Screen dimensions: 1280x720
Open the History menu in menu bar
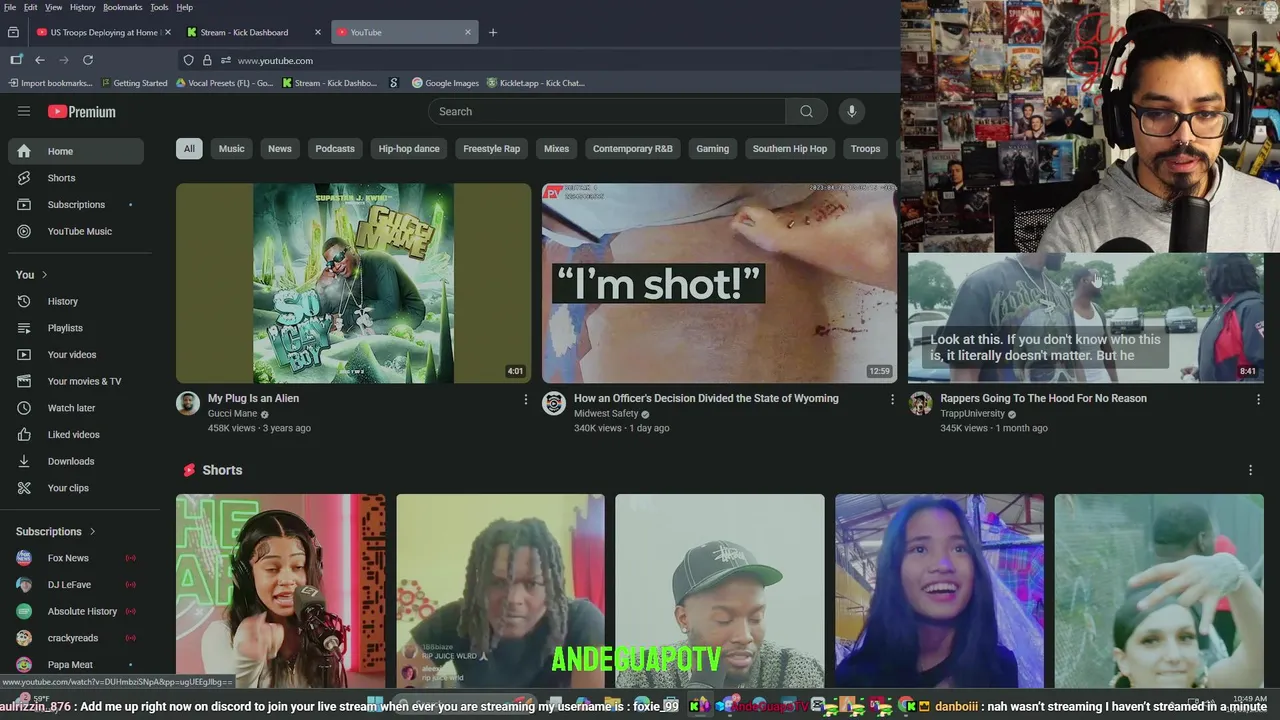pyautogui.click(x=83, y=7)
